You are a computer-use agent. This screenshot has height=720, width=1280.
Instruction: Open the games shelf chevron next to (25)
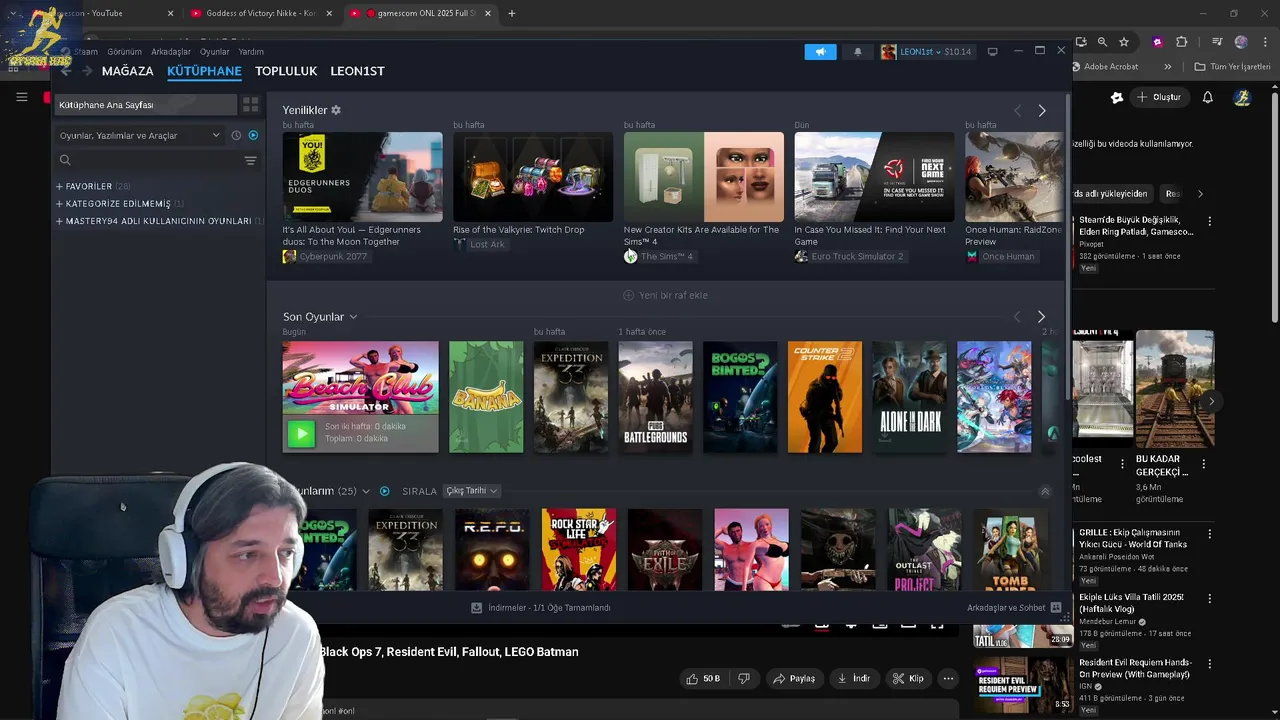(365, 491)
